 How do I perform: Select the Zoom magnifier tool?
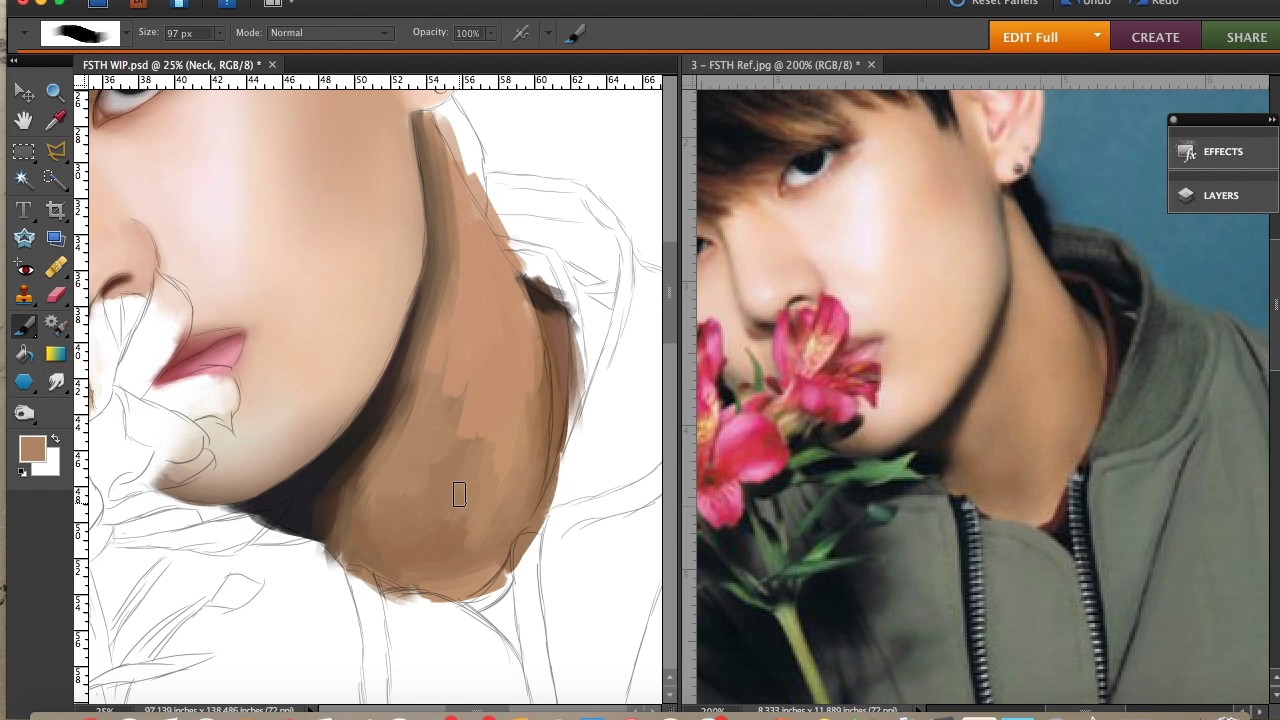55,93
